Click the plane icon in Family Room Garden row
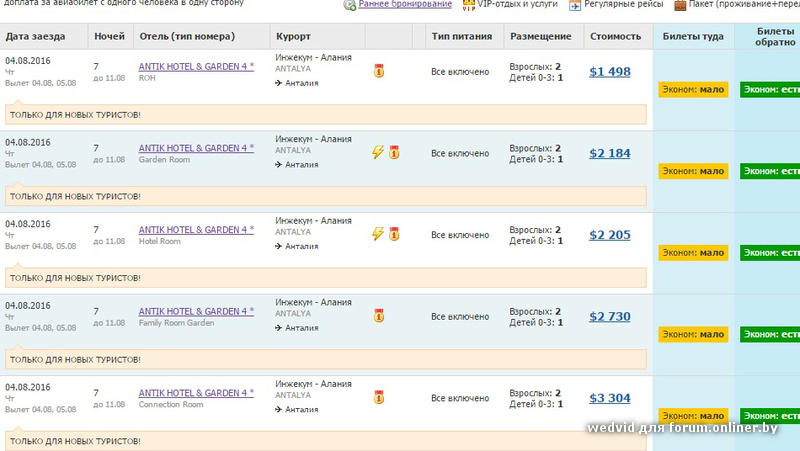This screenshot has height=451, width=800. [279, 328]
